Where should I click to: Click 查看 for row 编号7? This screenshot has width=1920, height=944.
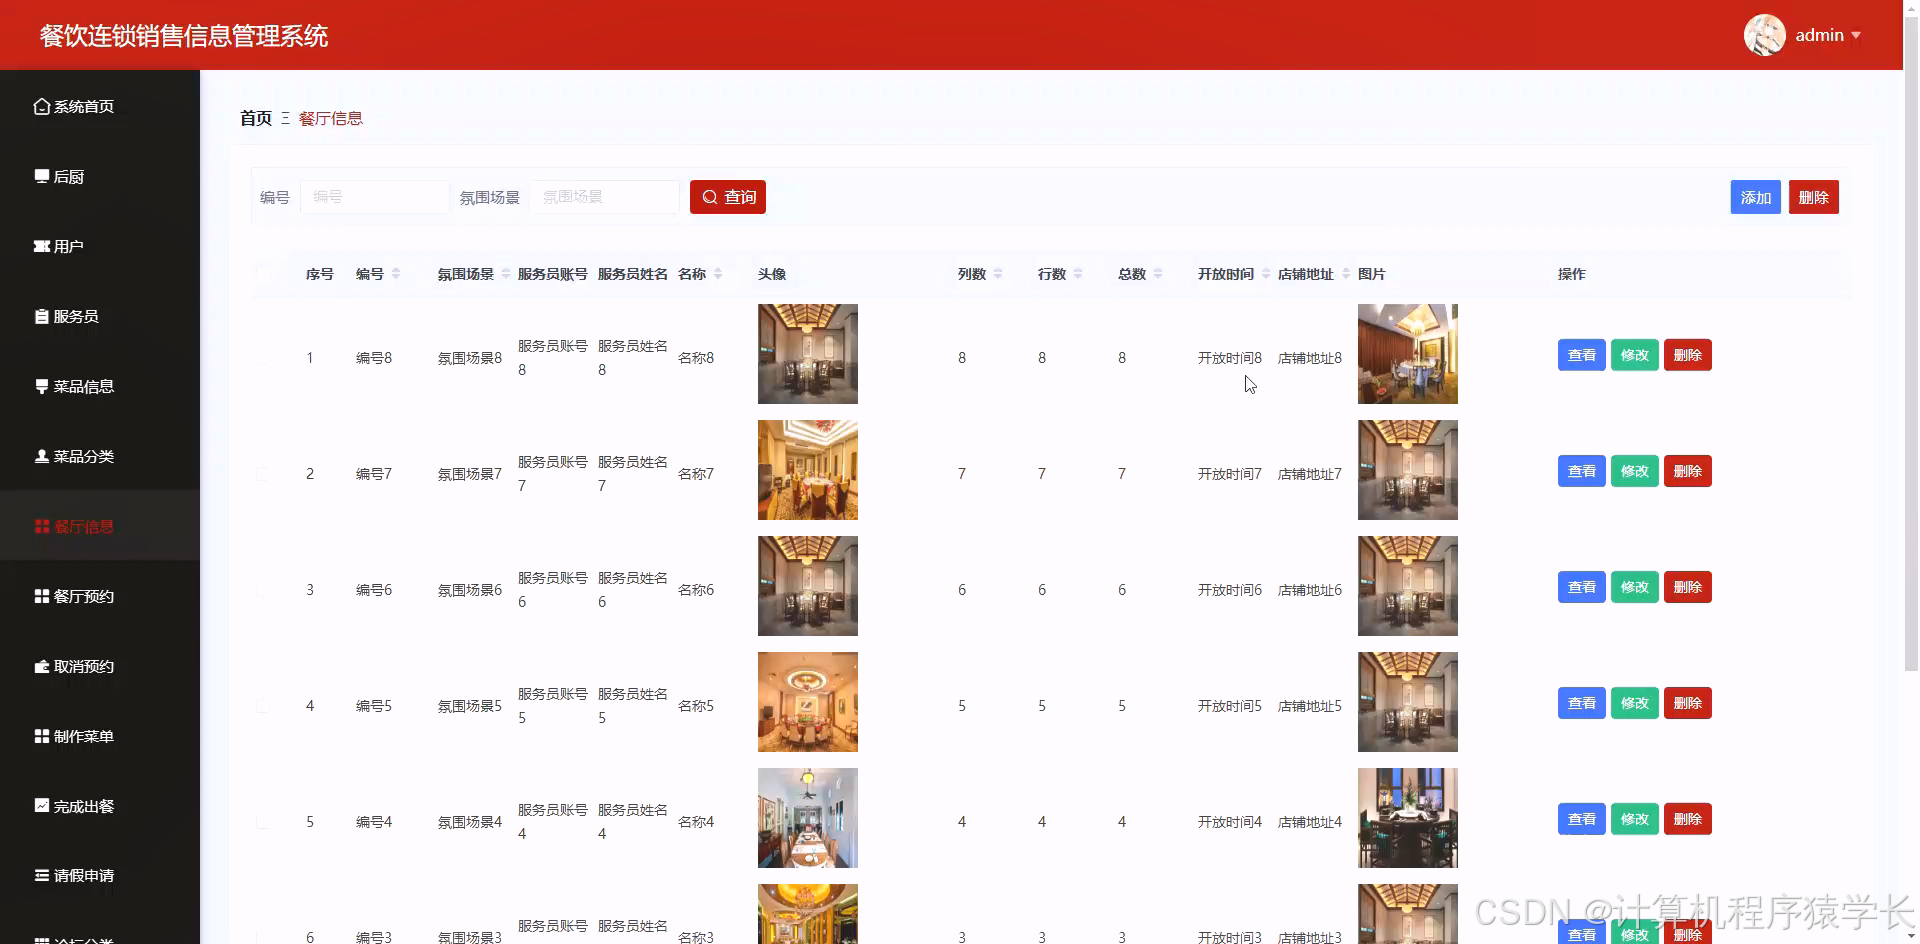[1582, 471]
